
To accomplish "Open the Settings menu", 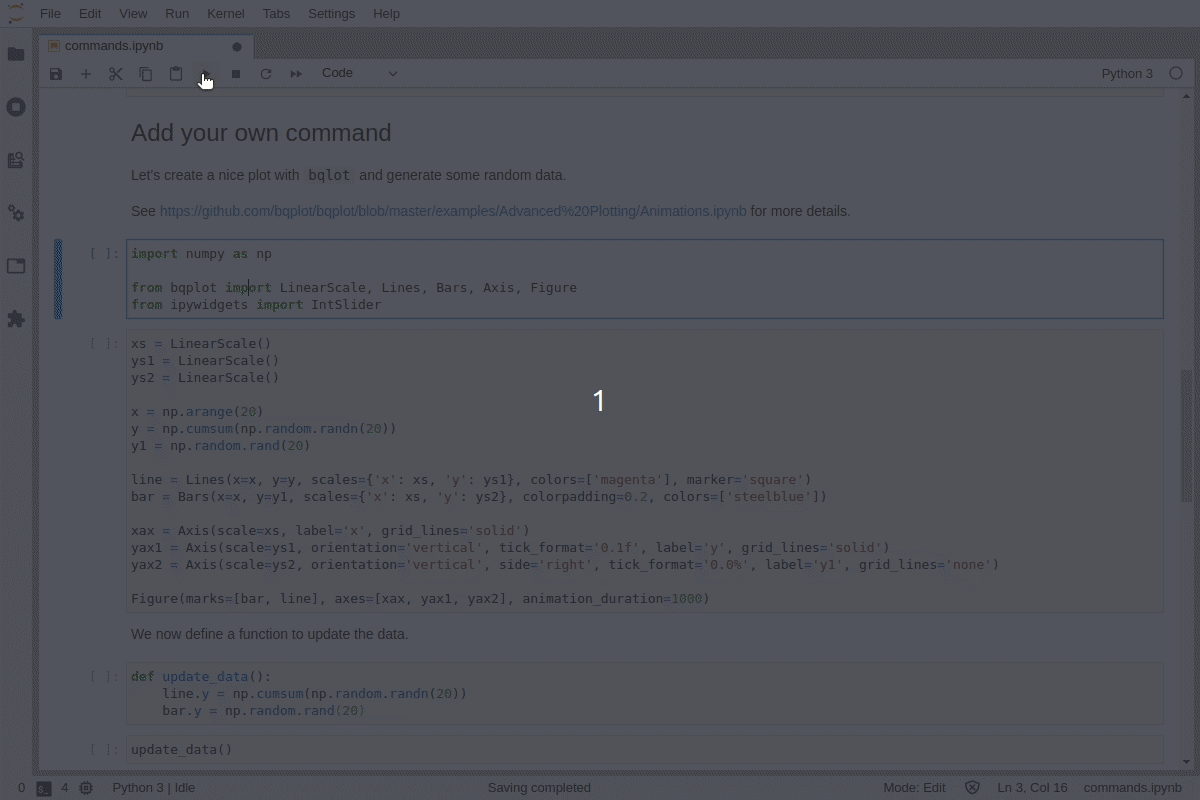I will point(331,13).
